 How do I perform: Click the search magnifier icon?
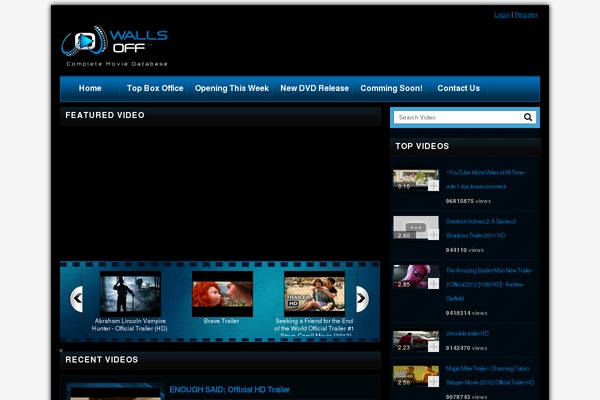(x=528, y=117)
